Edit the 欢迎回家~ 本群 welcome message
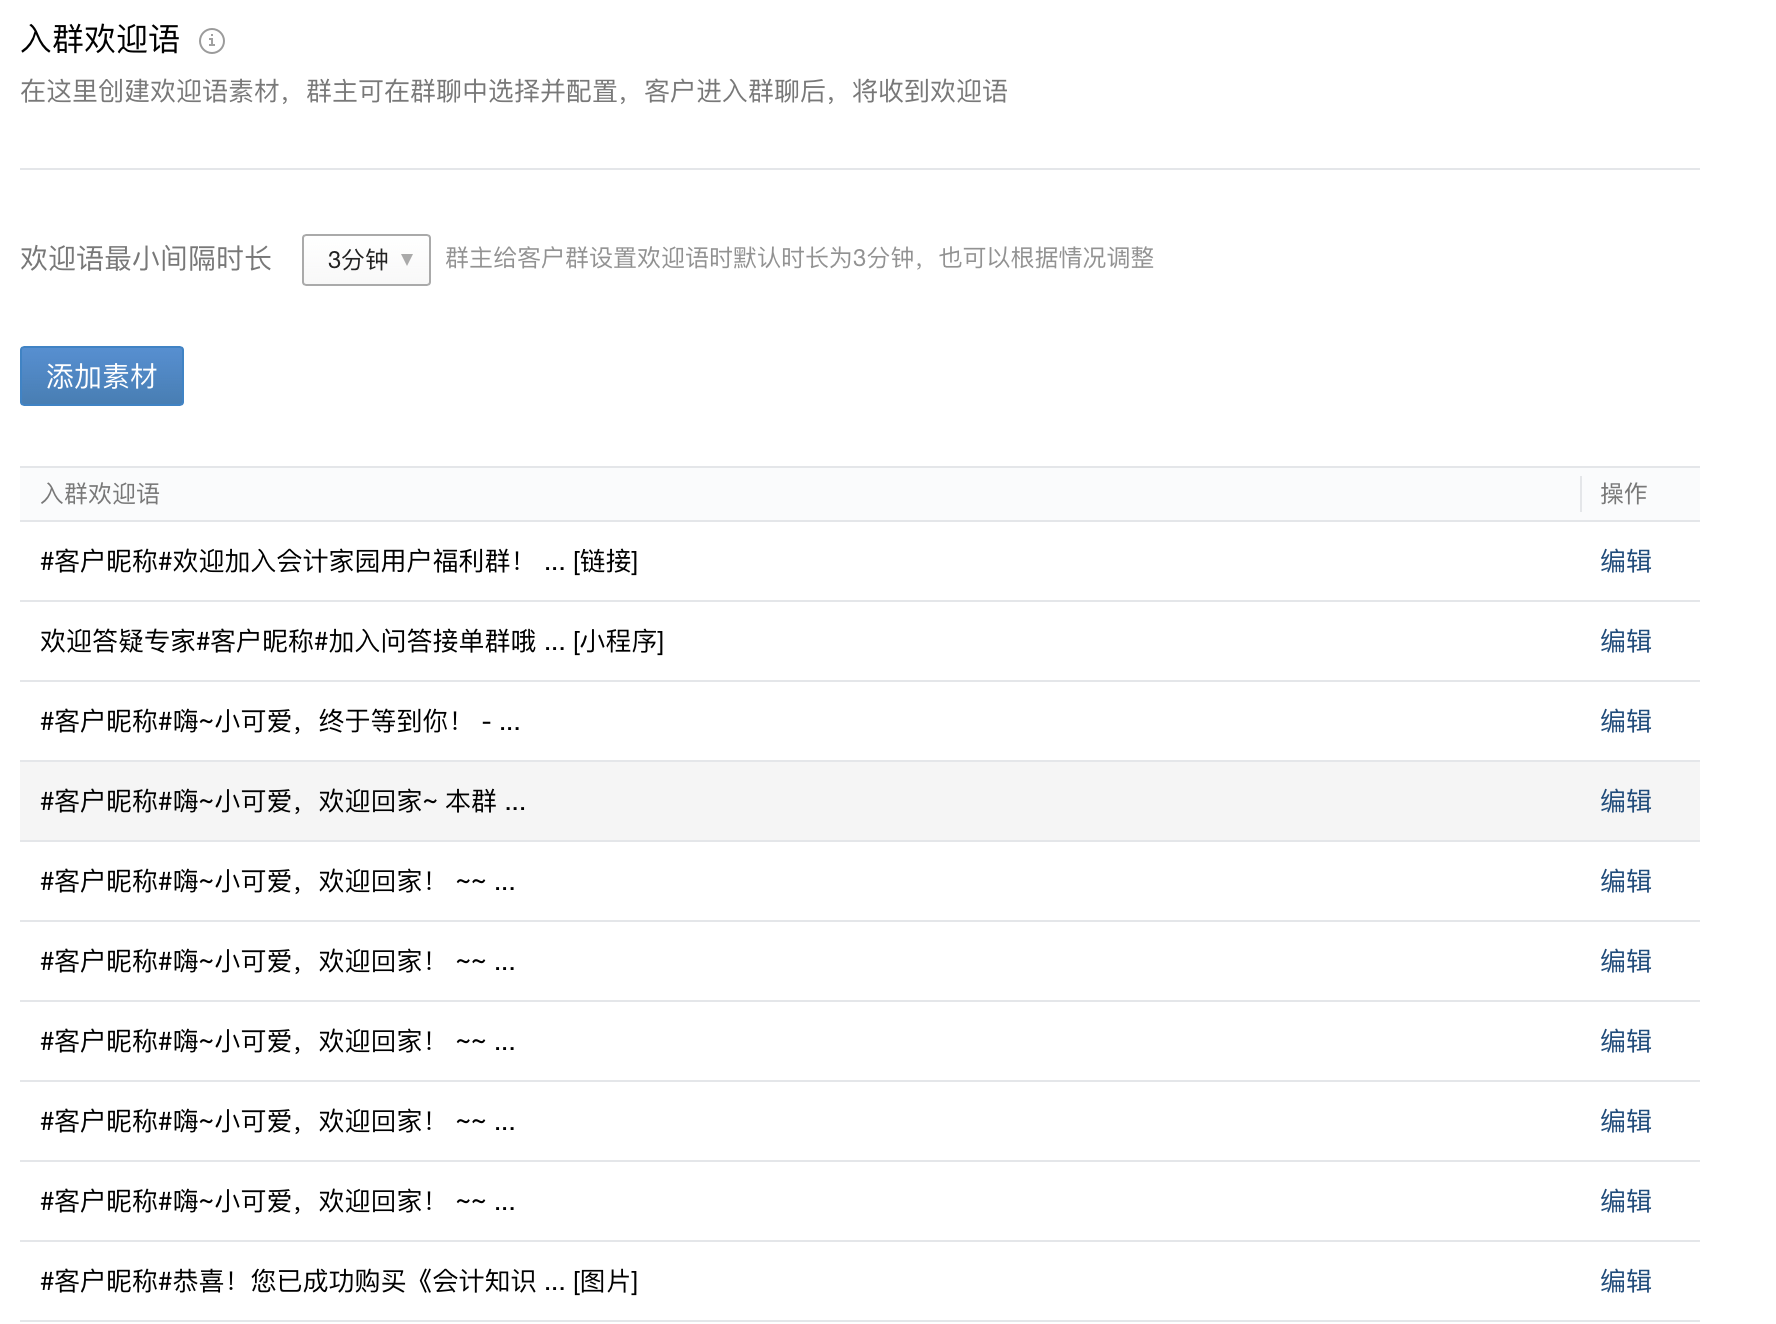The image size is (1776, 1324). pyautogui.click(x=1625, y=801)
